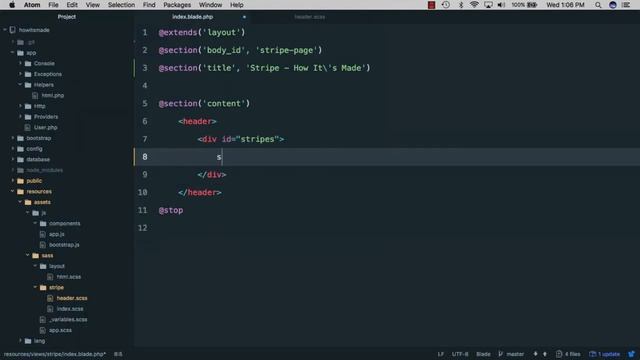Screen dimensions: 640x360
Task: Collapse the sass folder
Action: pos(28,256)
